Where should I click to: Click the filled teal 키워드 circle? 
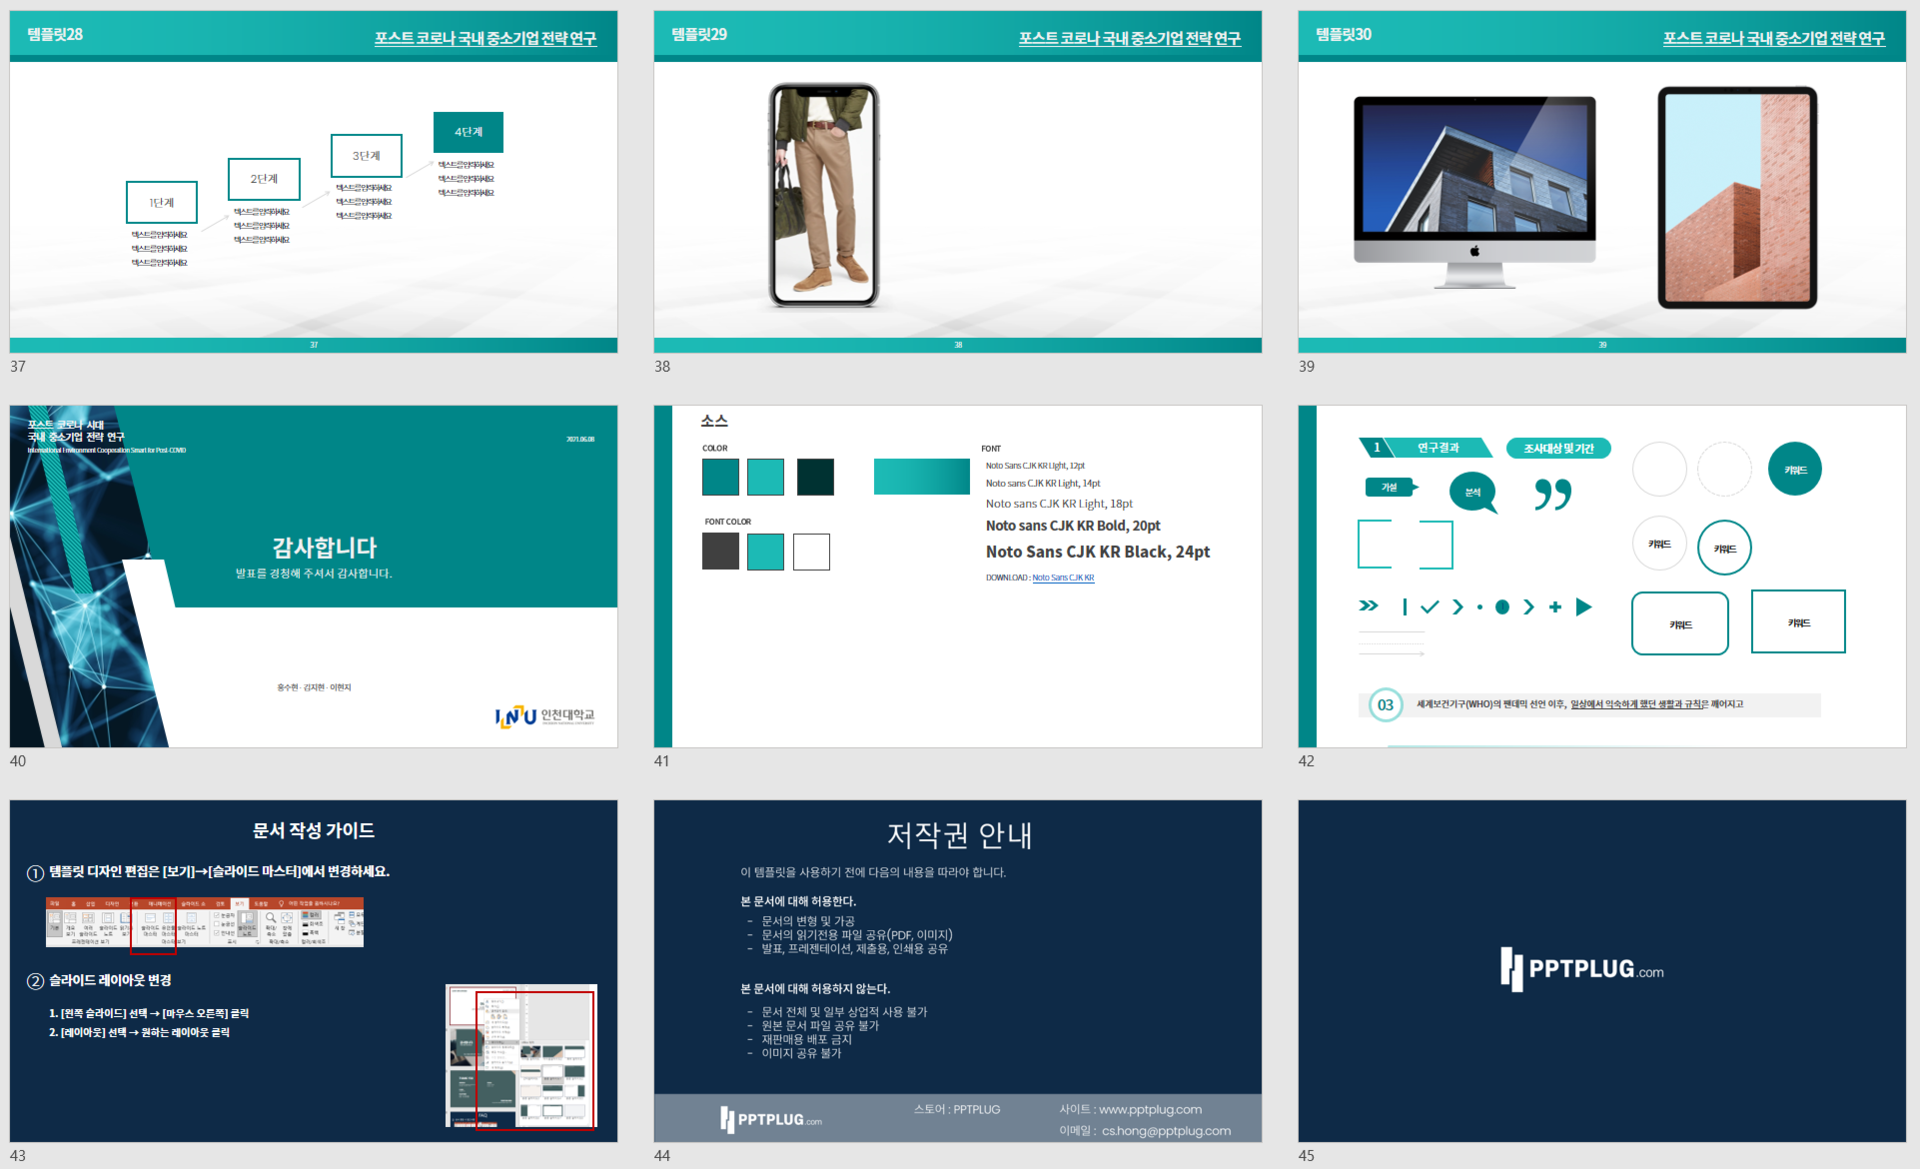pos(1795,469)
